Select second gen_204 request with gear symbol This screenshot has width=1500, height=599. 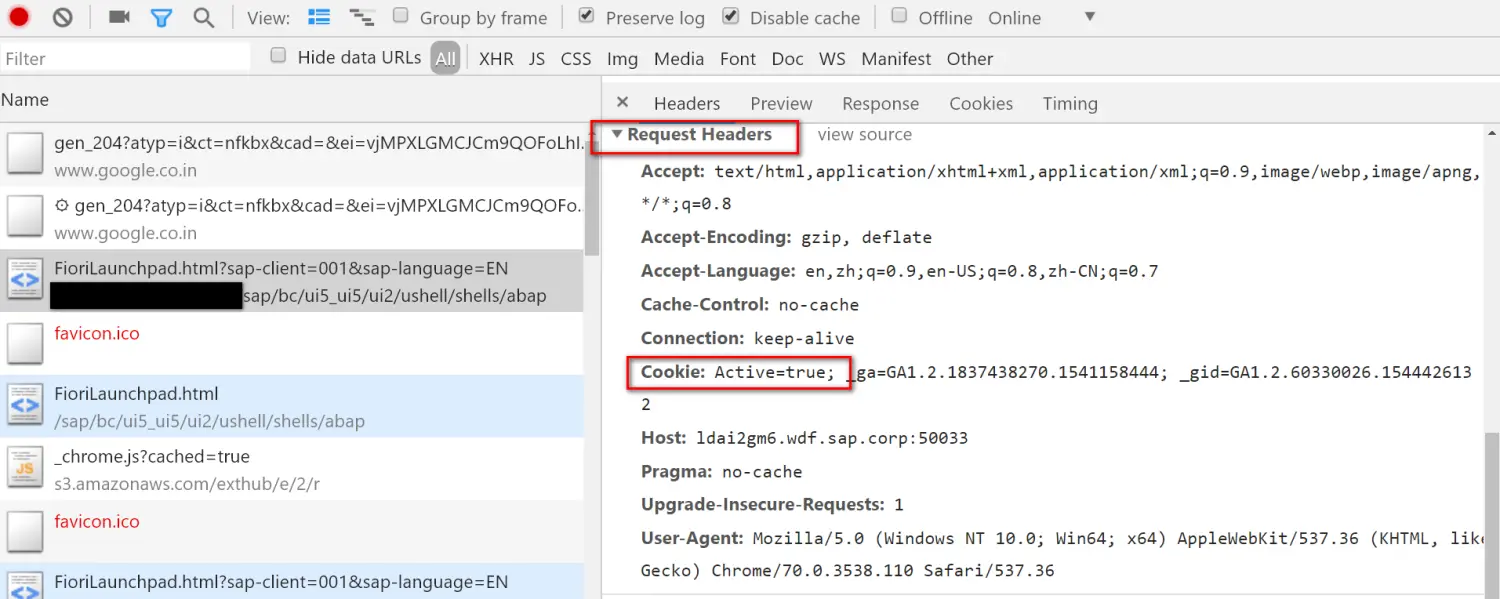[292, 219]
